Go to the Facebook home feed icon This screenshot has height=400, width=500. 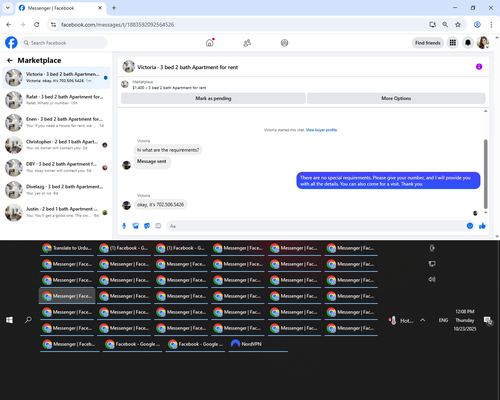210,43
